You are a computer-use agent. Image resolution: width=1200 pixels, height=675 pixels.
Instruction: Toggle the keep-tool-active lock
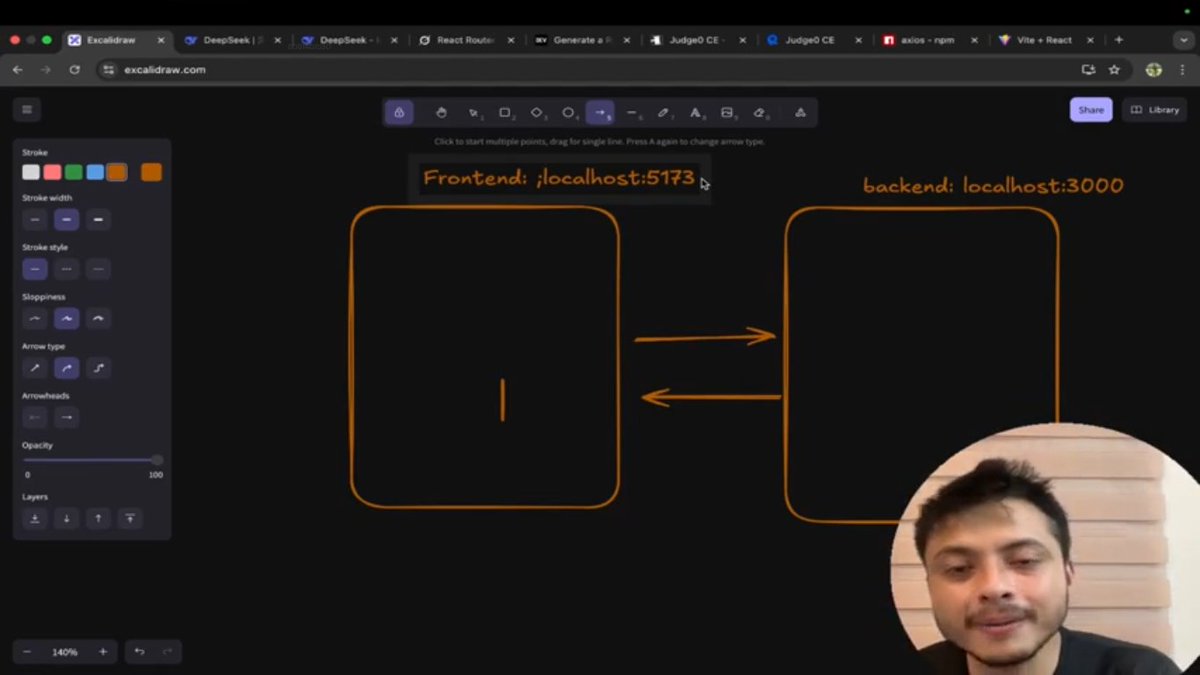(399, 112)
